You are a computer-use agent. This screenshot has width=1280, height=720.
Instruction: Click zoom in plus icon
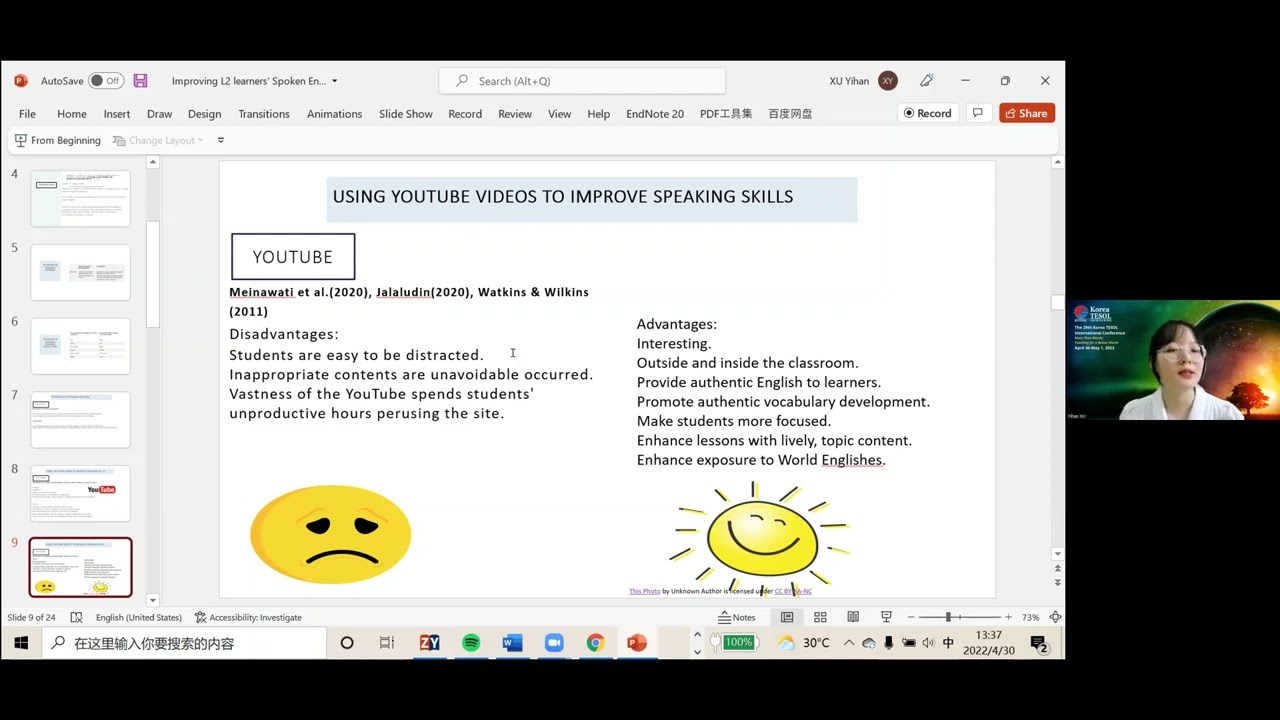[x=1008, y=617]
